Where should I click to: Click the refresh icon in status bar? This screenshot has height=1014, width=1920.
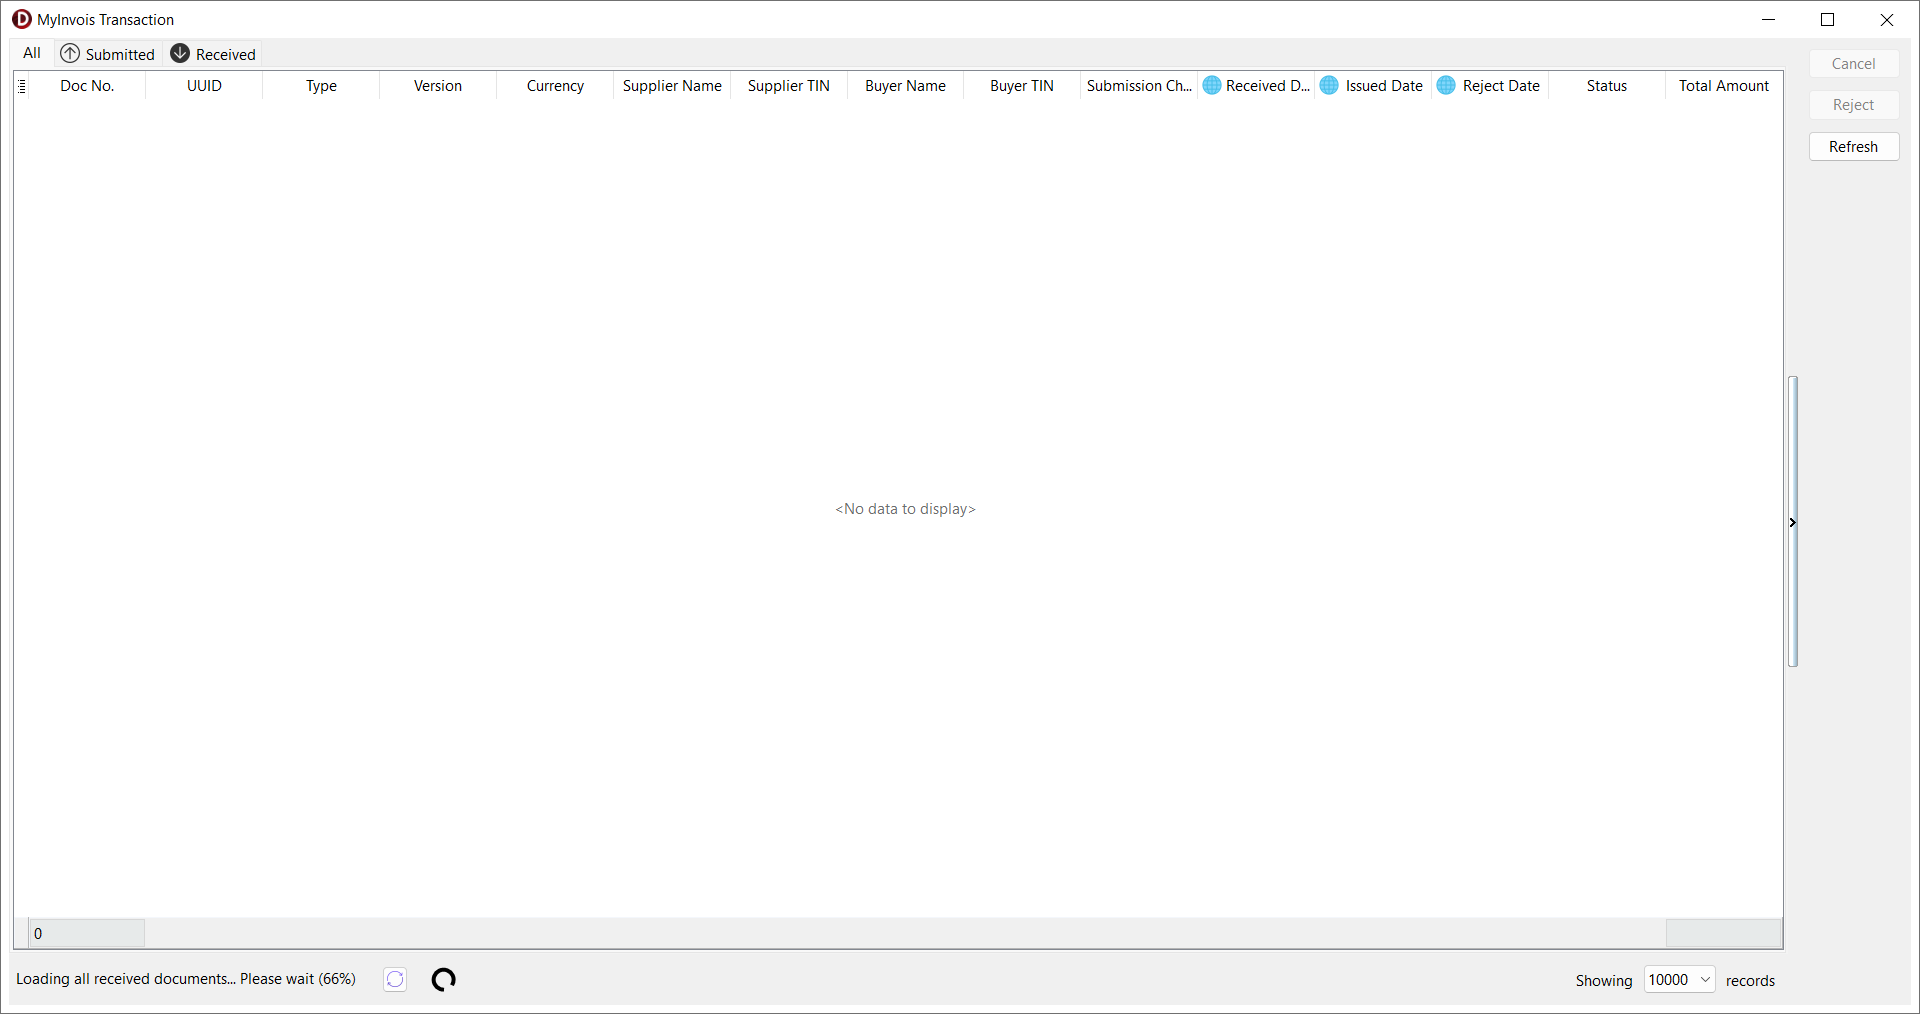[395, 980]
